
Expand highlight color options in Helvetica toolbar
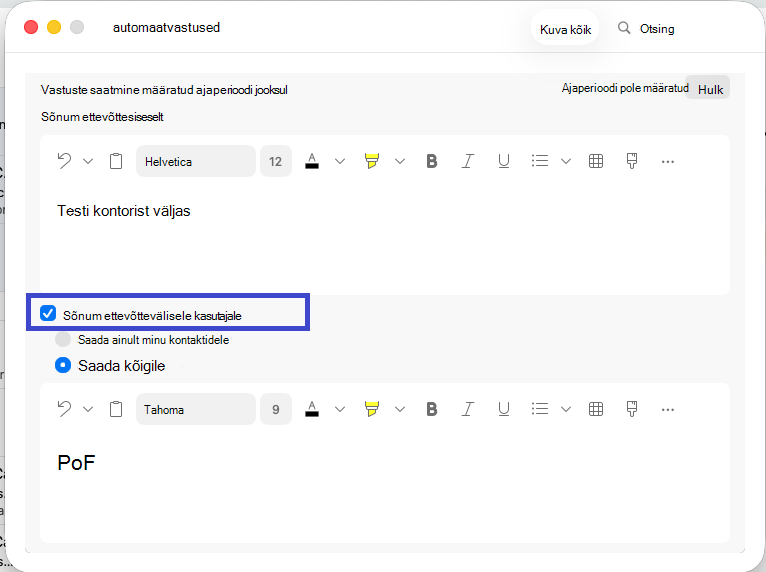(400, 161)
